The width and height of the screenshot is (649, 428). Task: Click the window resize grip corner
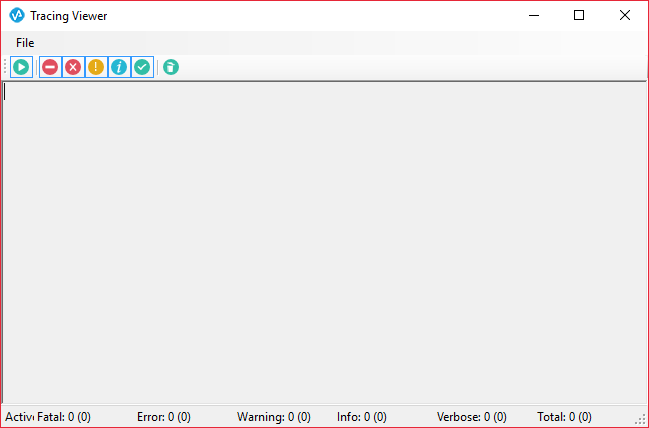pos(641,419)
